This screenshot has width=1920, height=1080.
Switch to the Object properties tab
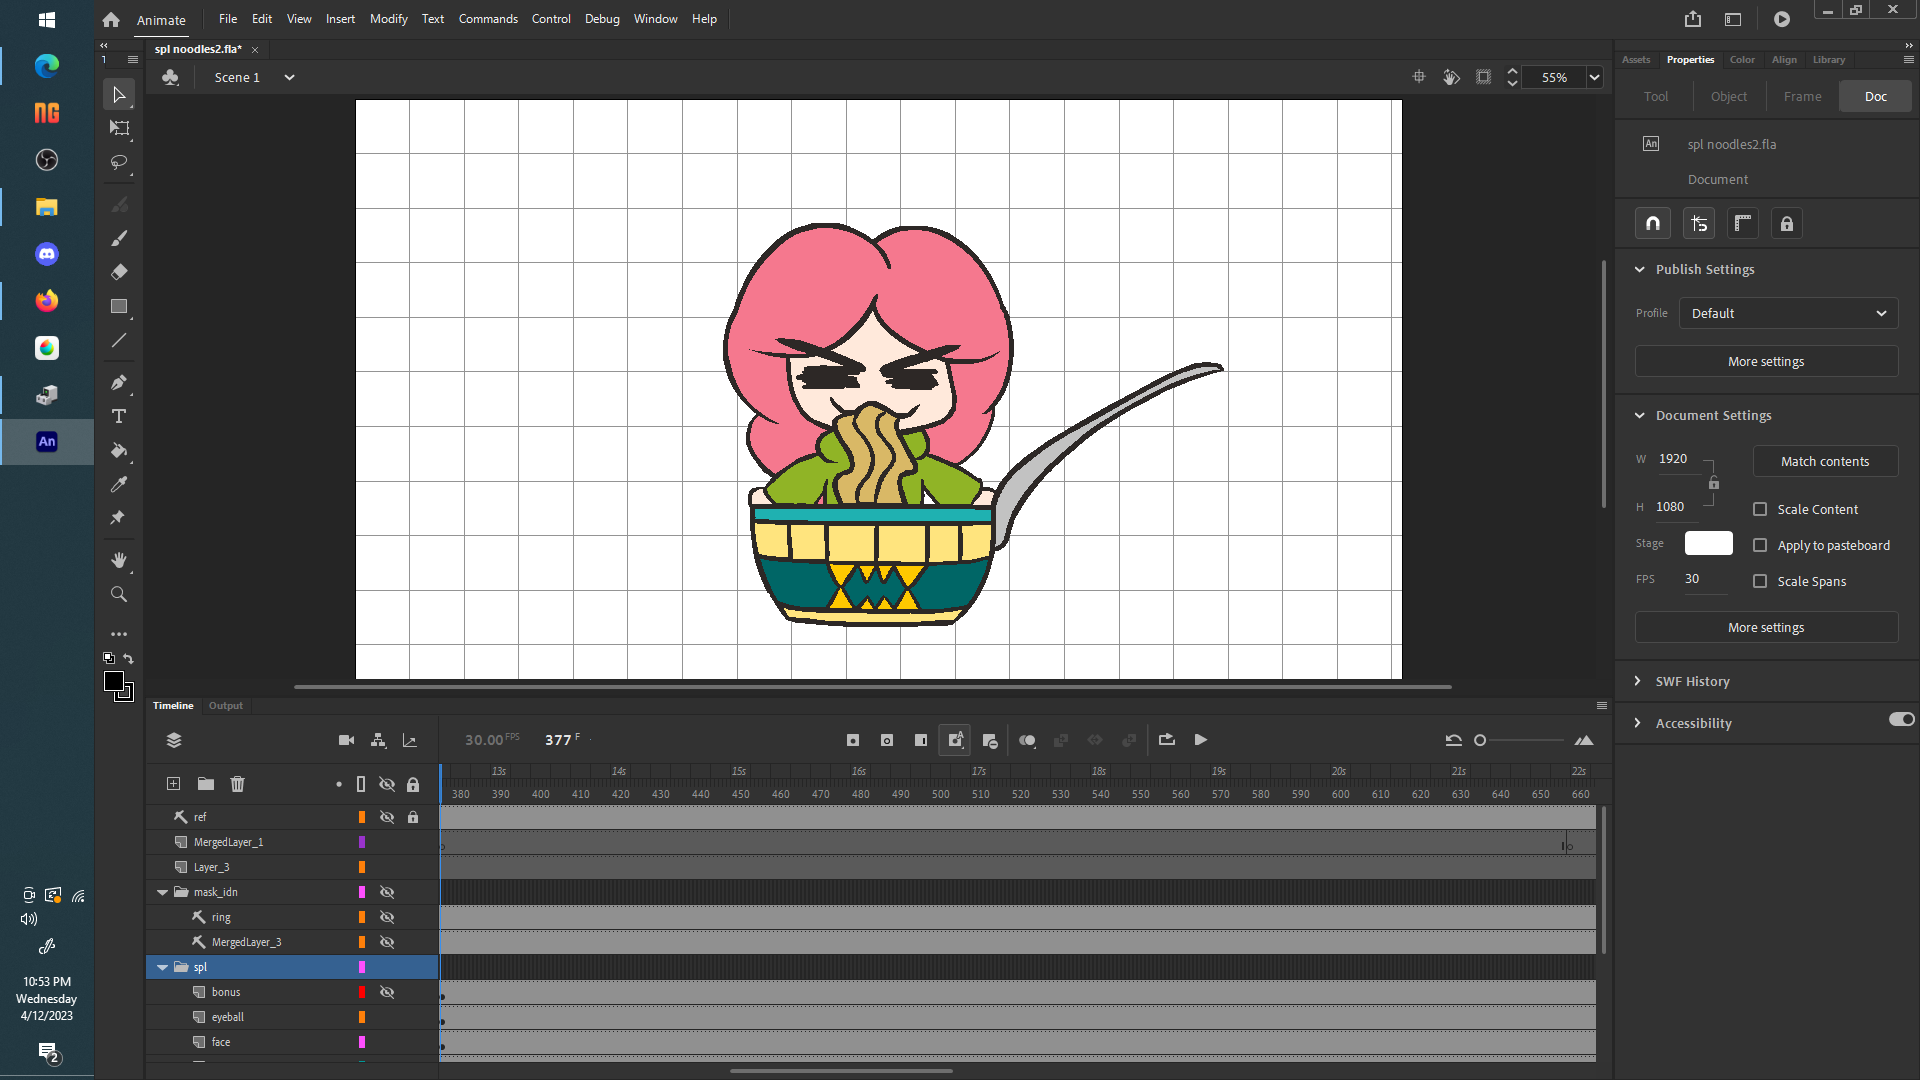coord(1729,96)
